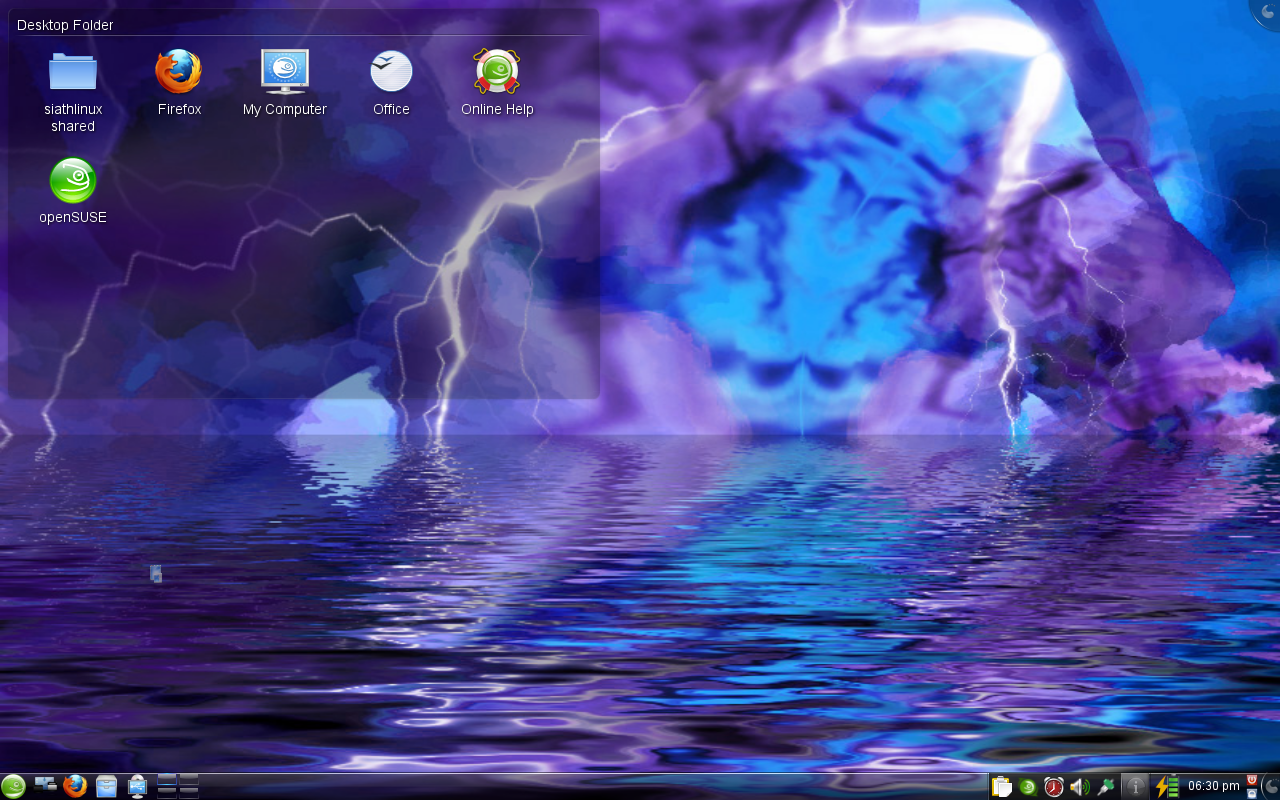
Task: Click the network plug tray icon
Action: (x=1106, y=787)
